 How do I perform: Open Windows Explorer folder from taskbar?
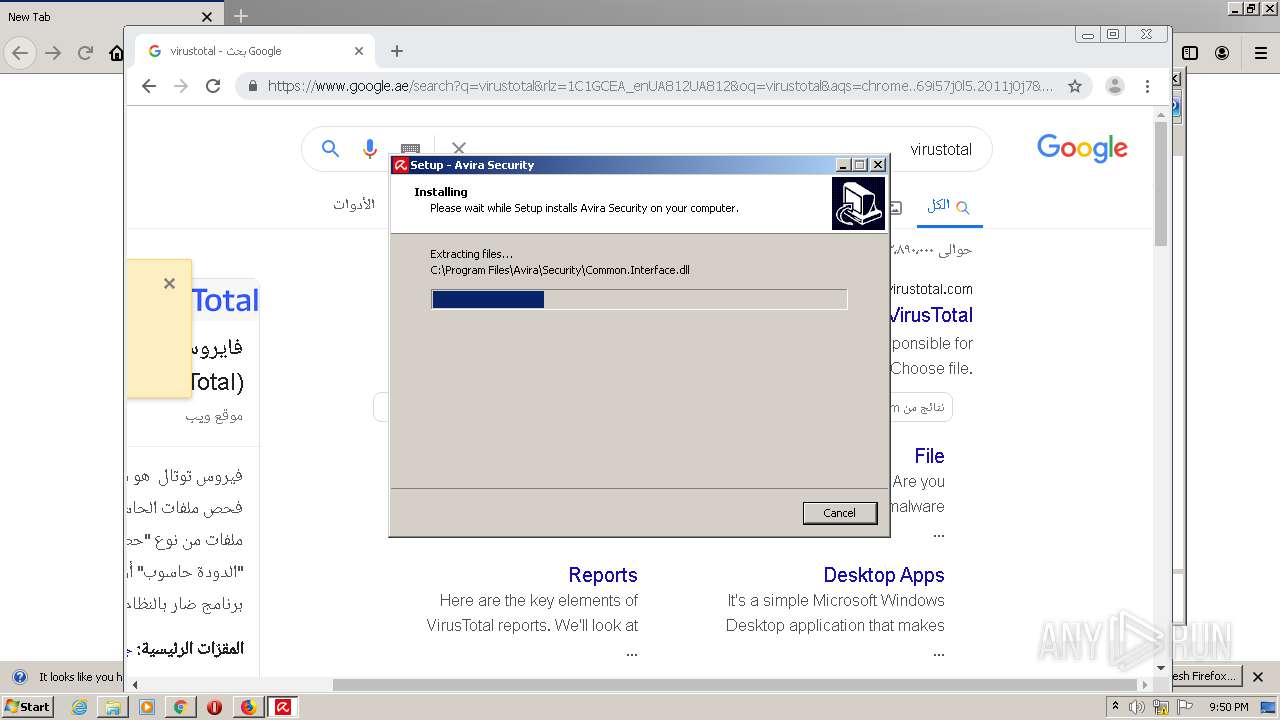113,707
